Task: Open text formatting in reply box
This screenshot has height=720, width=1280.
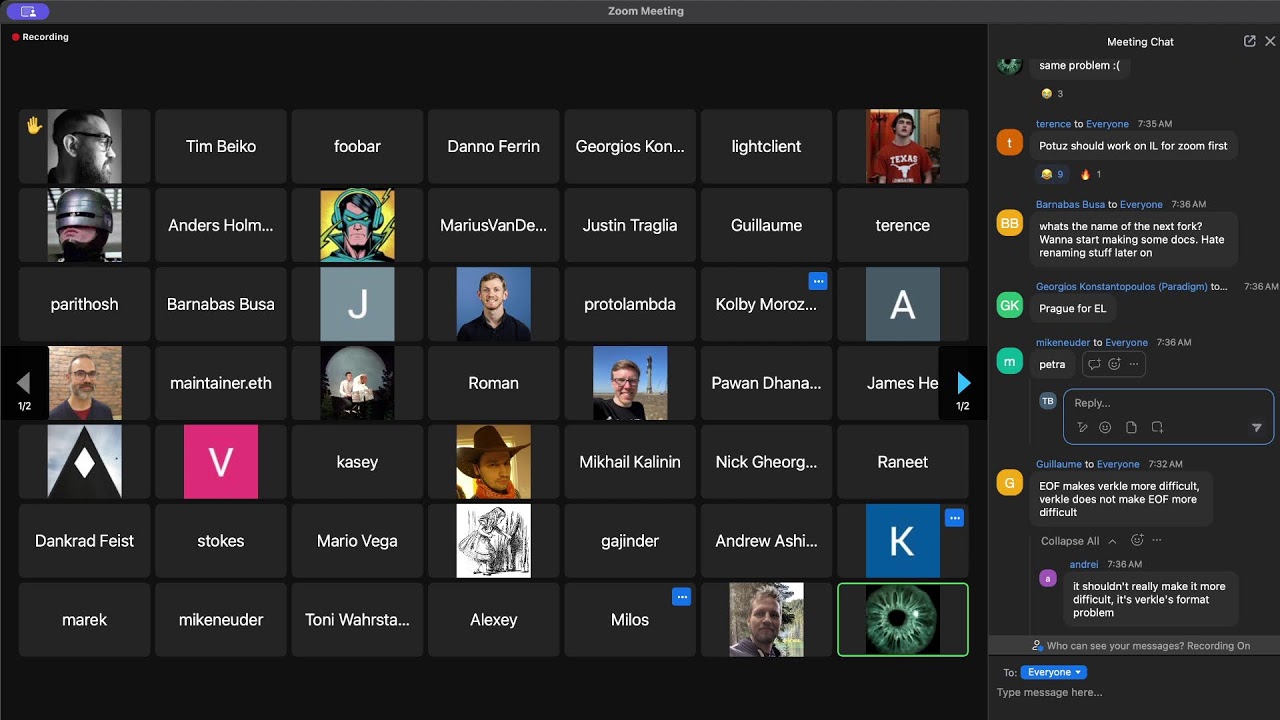Action: (1082, 427)
